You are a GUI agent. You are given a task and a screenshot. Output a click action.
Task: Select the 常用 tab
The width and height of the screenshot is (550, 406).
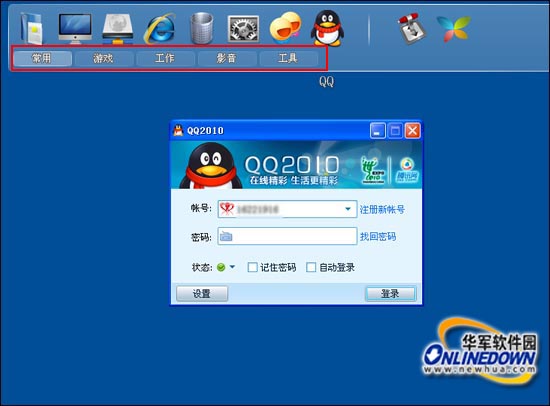tap(42, 58)
